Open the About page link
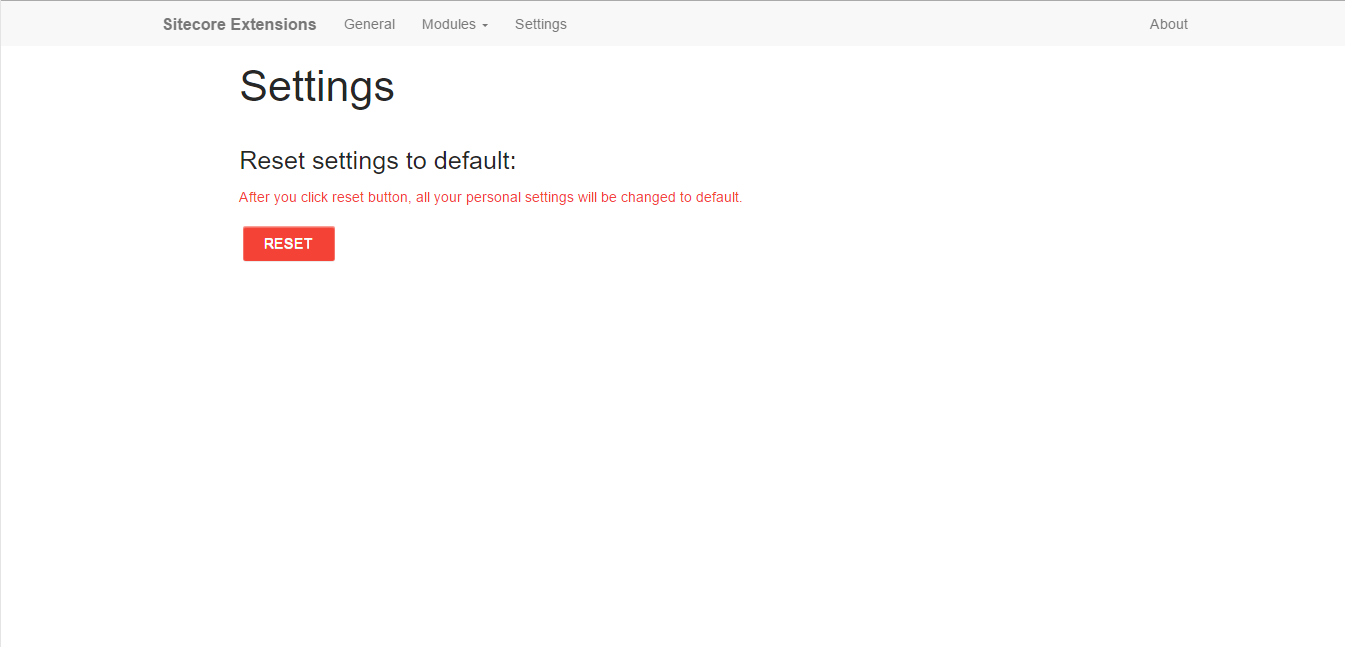Screen dimensions: 1345x647 1168,24
